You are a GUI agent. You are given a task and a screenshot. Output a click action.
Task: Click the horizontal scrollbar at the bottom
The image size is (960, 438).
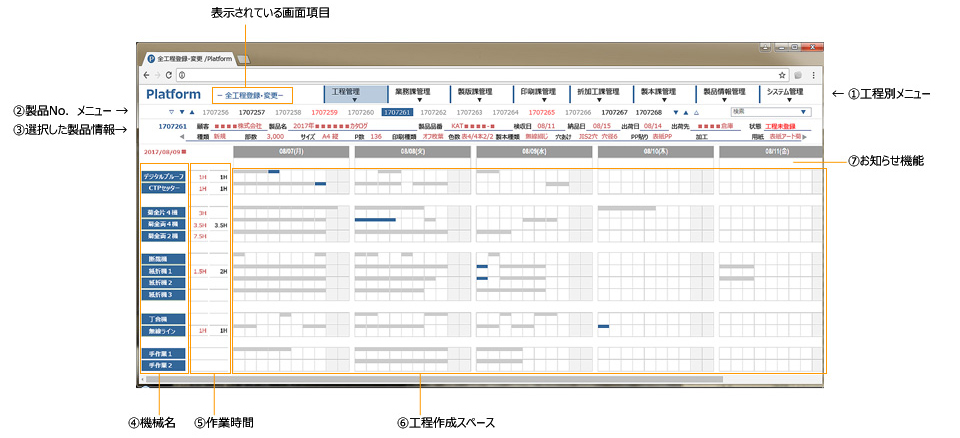435,379
